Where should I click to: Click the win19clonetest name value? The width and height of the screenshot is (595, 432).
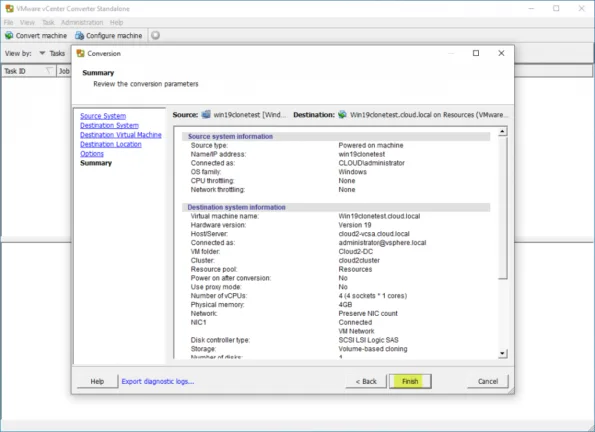(362, 154)
